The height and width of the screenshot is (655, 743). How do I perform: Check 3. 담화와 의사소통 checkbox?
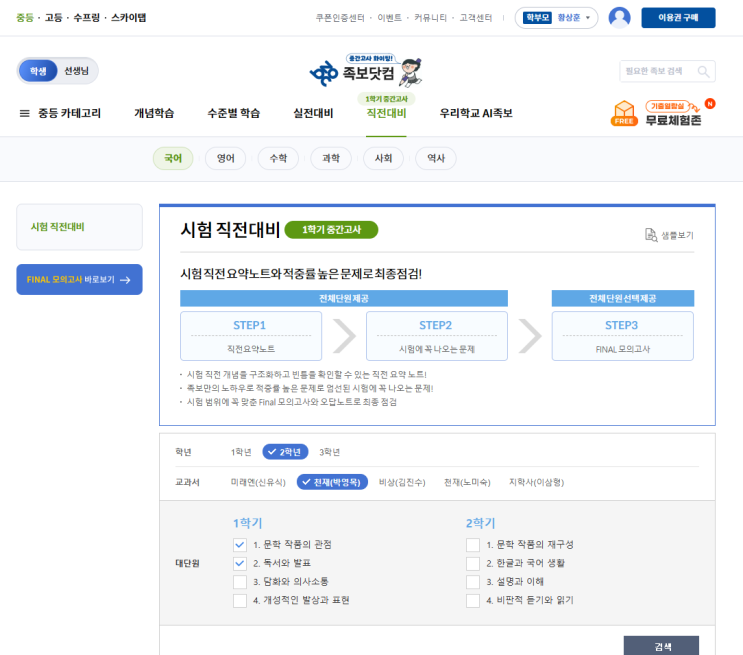click(240, 582)
